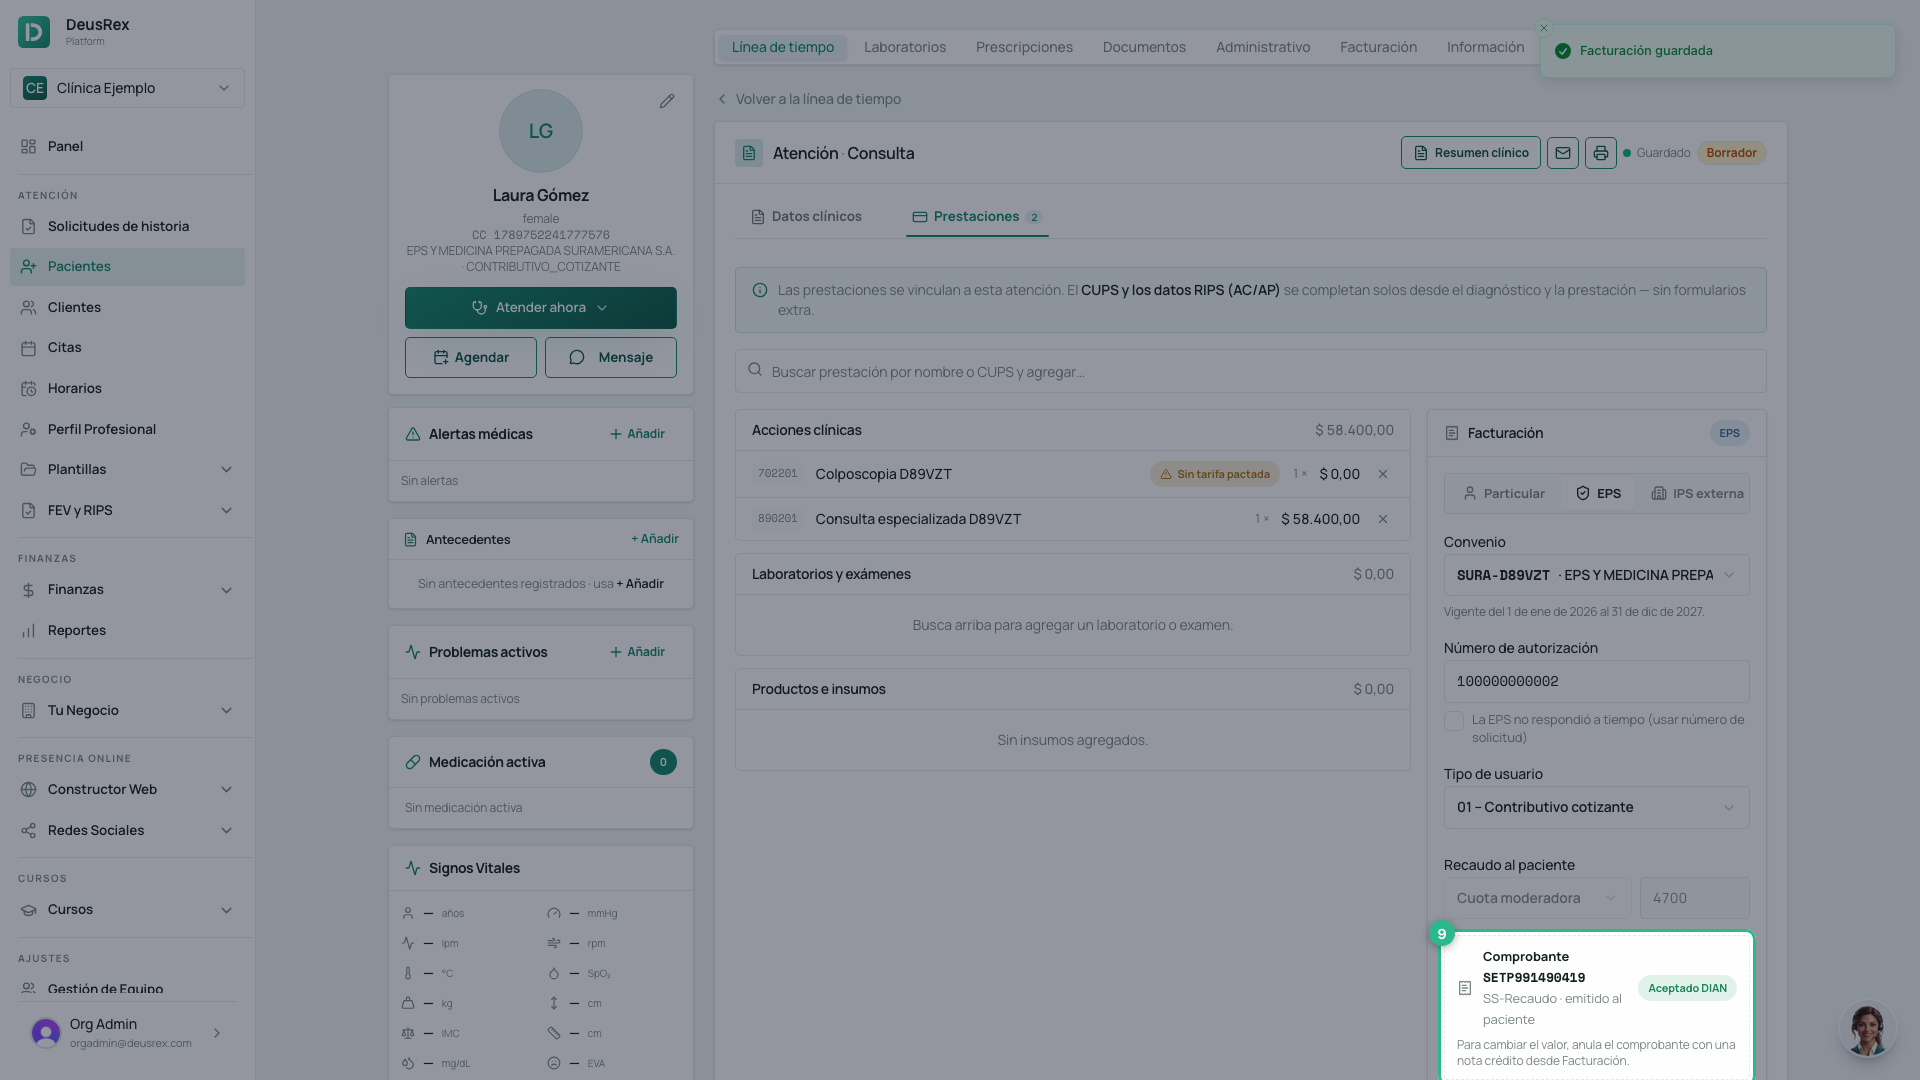Expand the Atender ahora dropdown arrow
The height and width of the screenshot is (1080, 1920).
[602, 308]
